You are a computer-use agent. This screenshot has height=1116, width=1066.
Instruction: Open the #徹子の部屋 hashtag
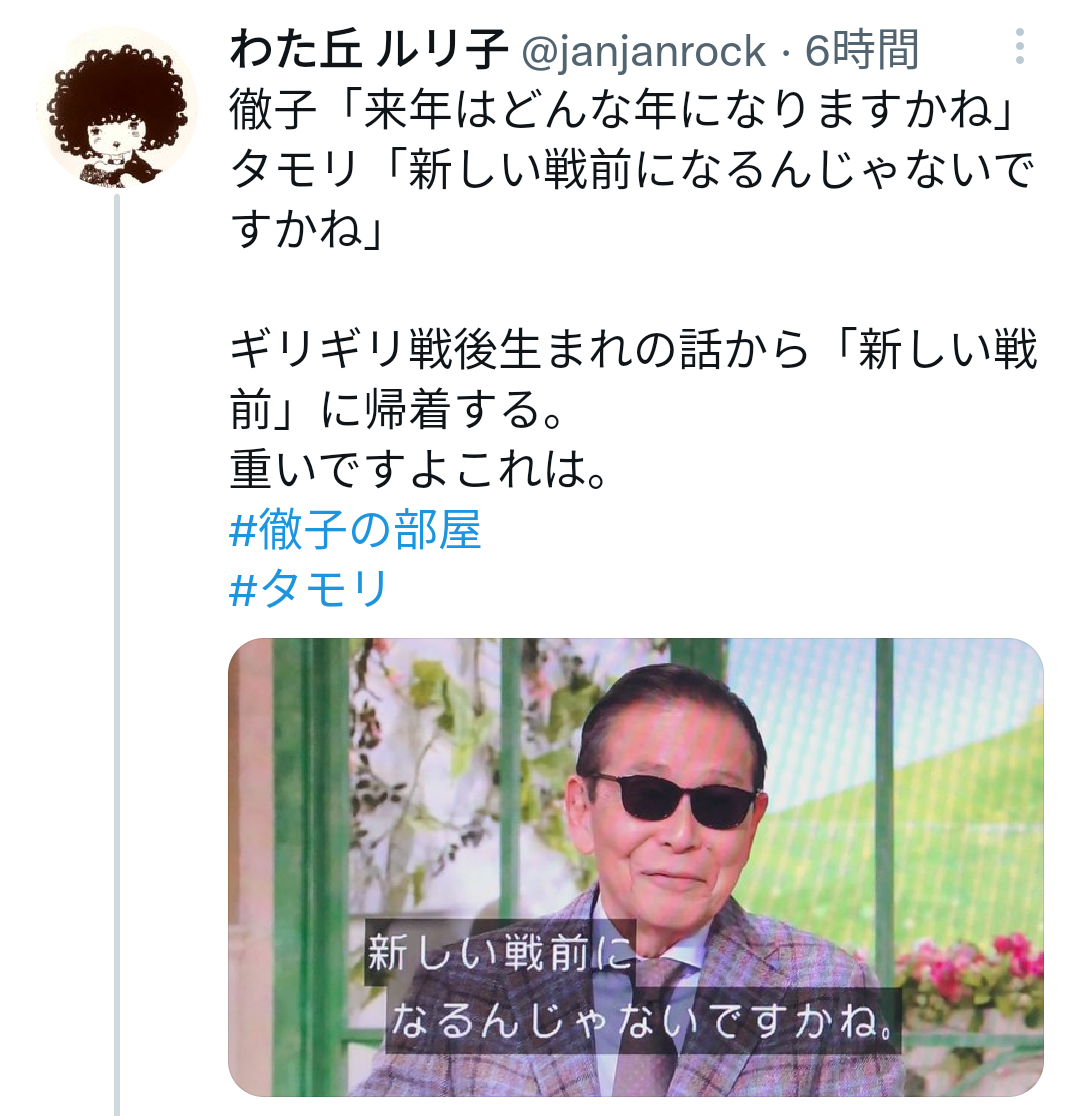tap(355, 530)
